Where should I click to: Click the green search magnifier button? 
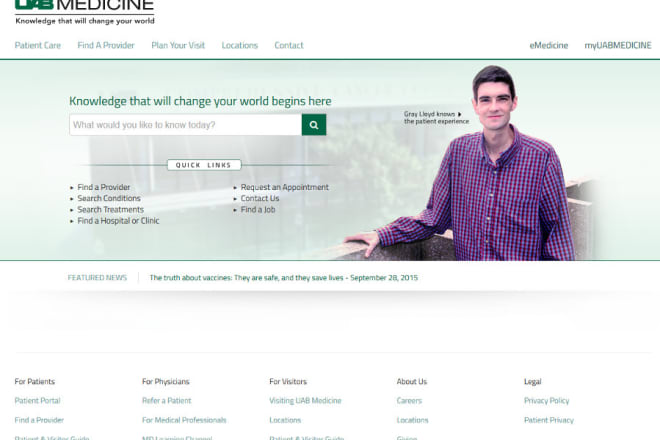click(314, 125)
